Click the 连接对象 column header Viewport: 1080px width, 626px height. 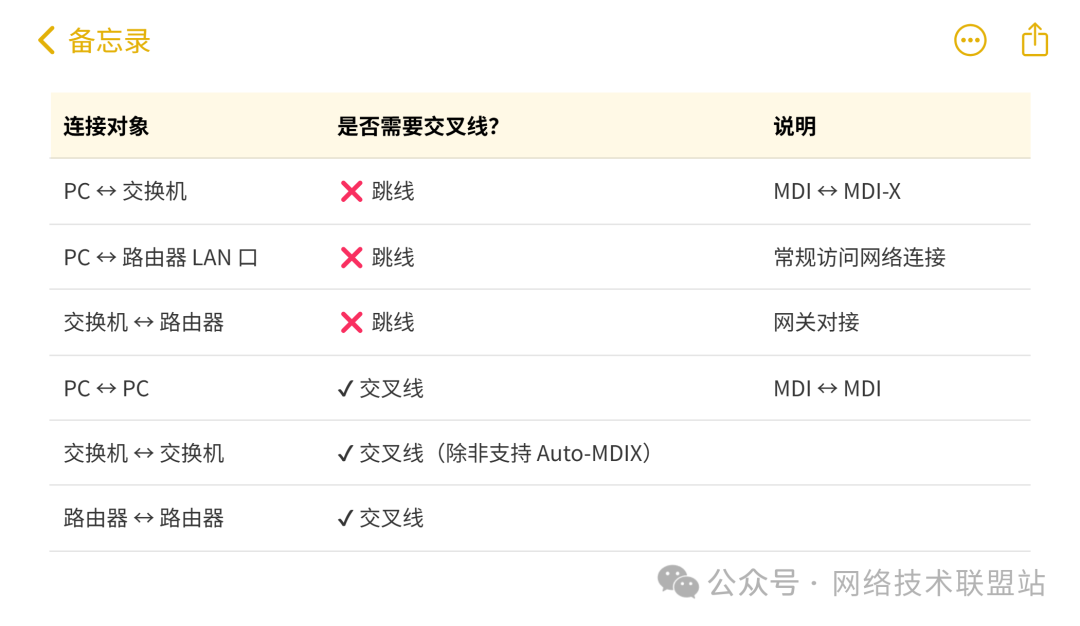(106, 126)
